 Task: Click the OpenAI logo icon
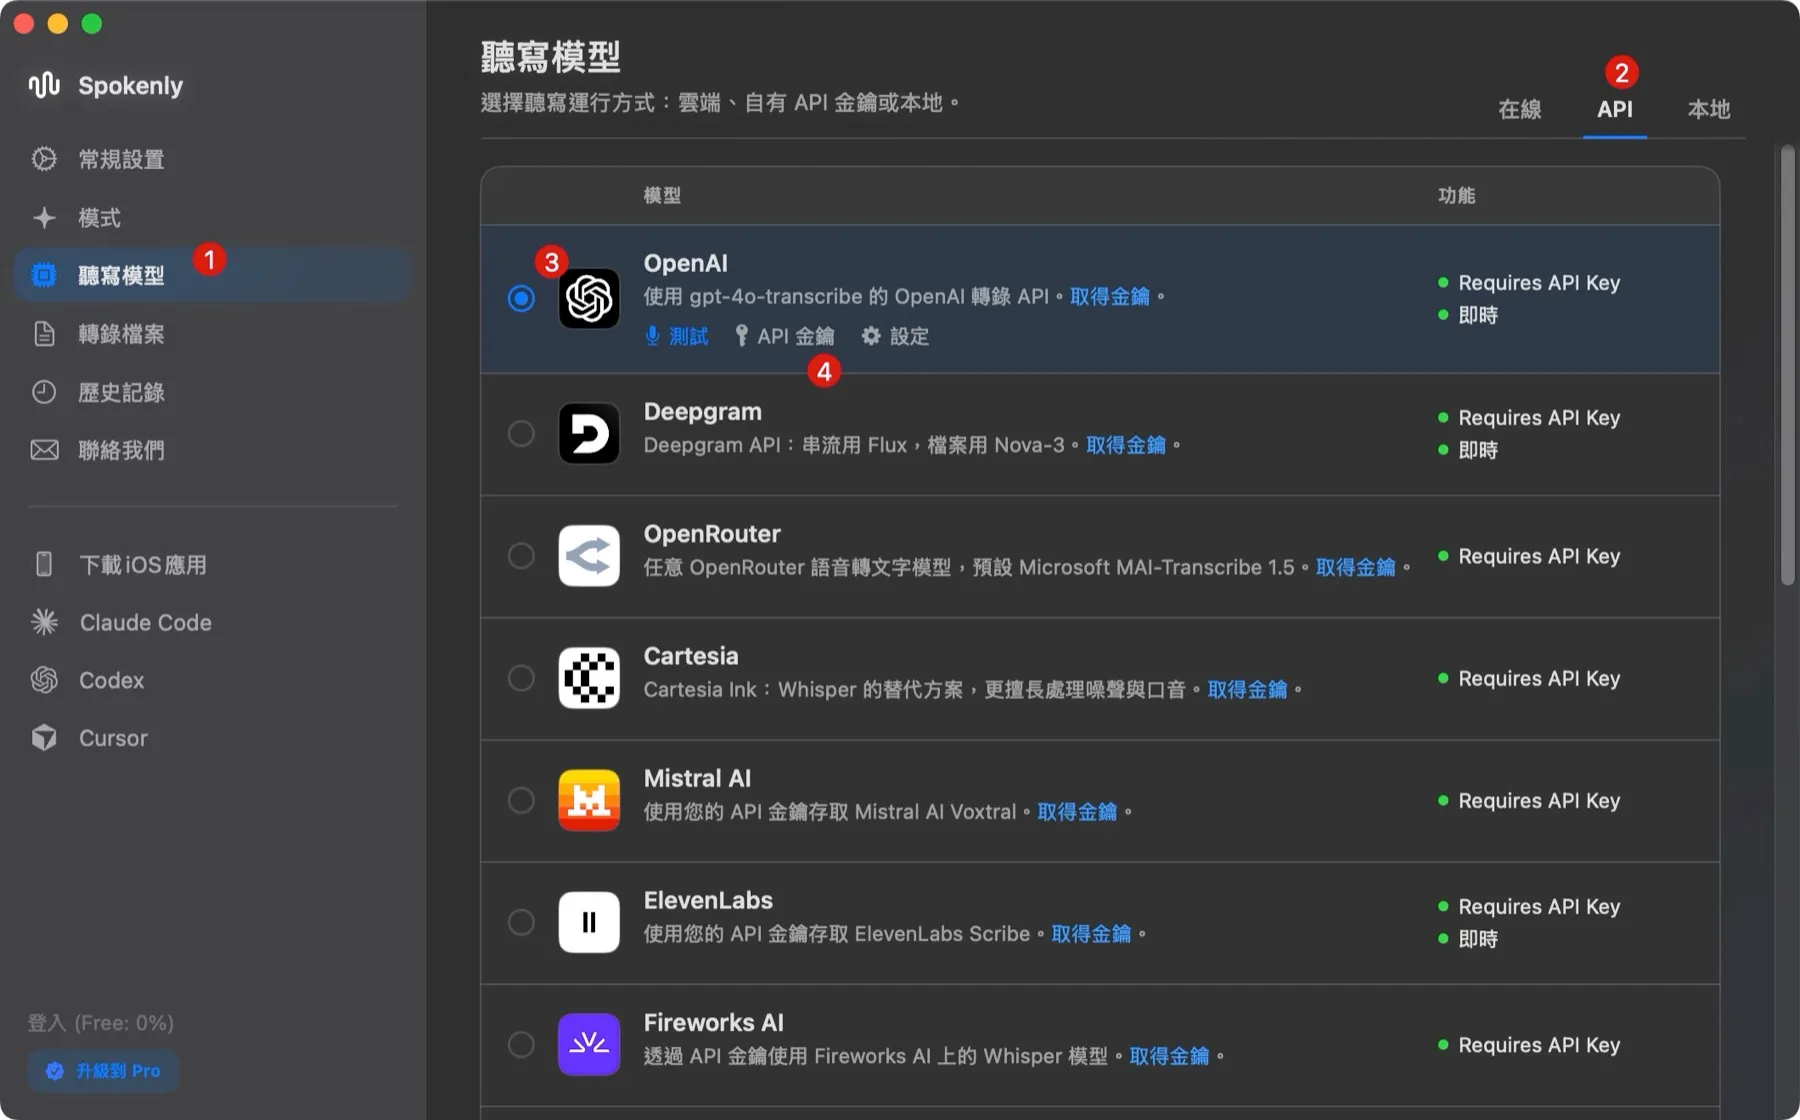click(x=589, y=298)
